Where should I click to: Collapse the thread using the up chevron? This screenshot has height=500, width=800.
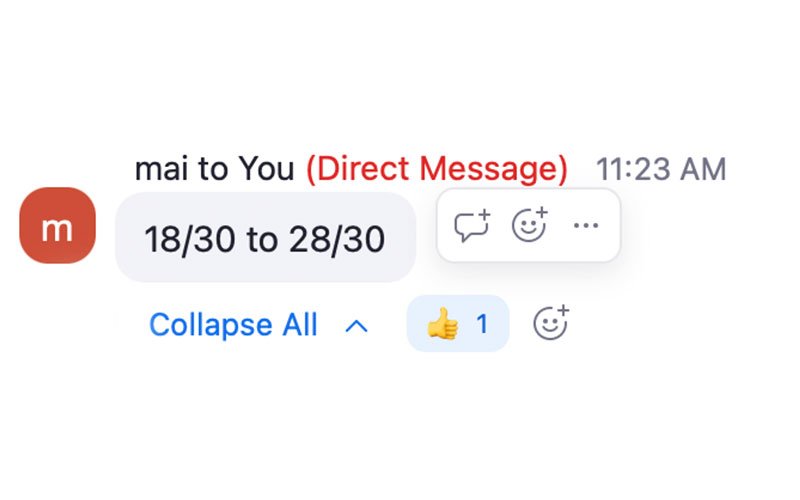point(356,325)
